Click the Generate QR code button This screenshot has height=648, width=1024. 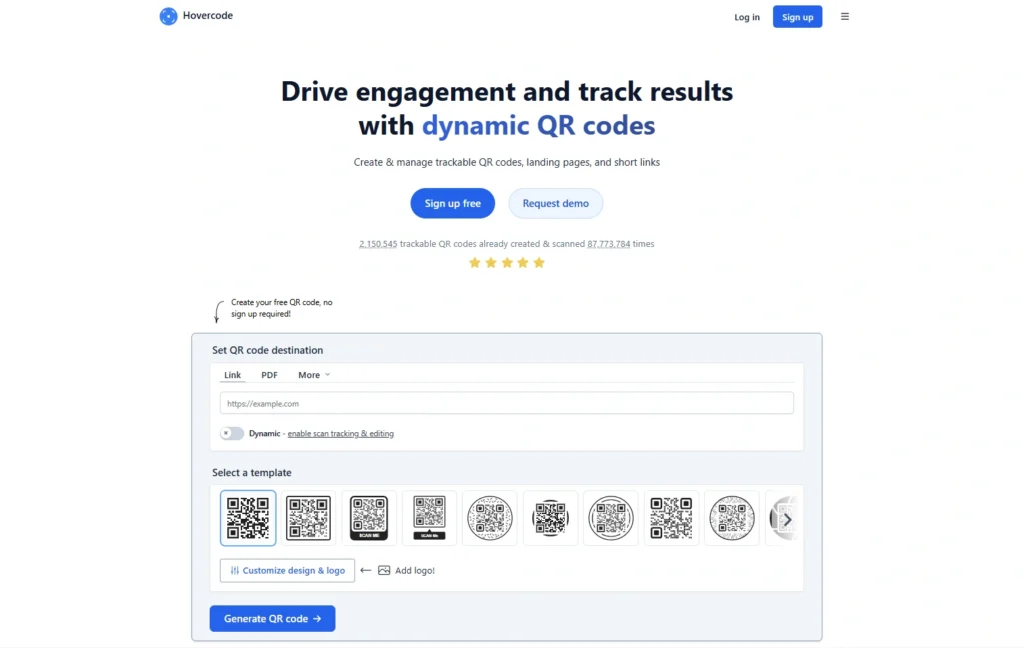(x=272, y=619)
